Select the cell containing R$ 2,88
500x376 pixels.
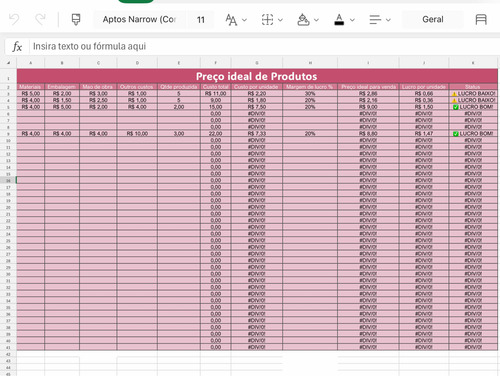368,94
